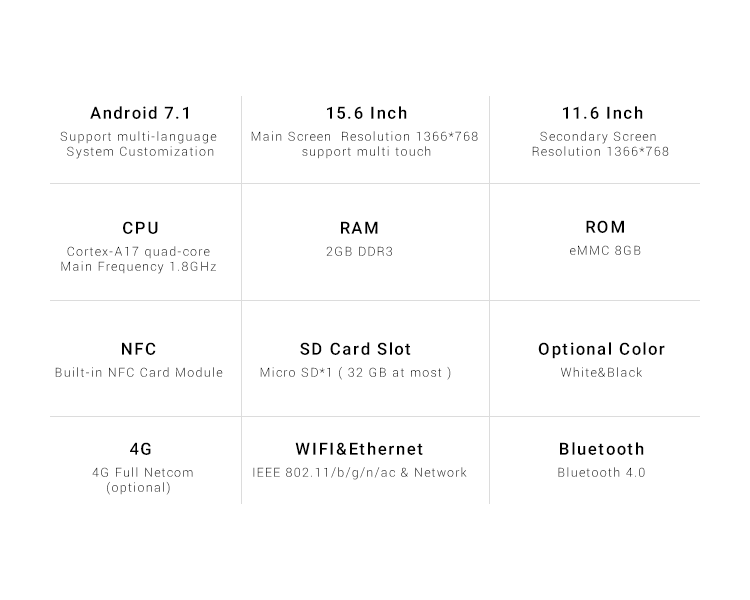Viewport: 750px width, 600px height.
Task: Click the Optional Color heading
Action: coord(602,349)
